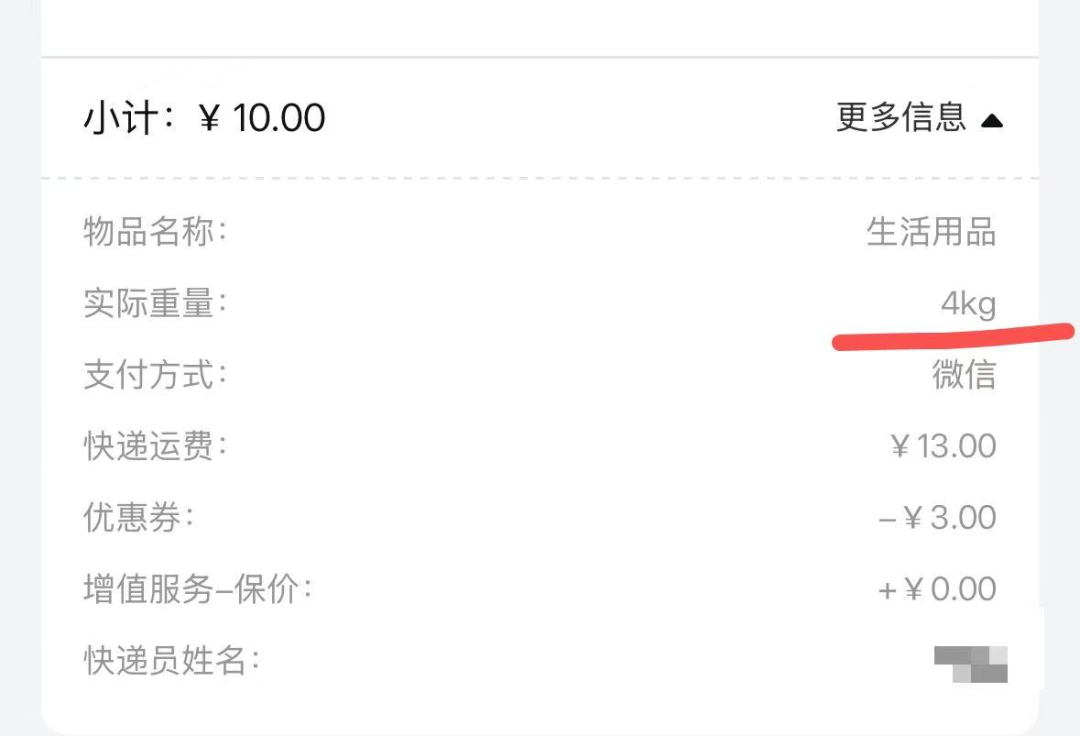Click the –¥3.00 coupon discount value

click(x=937, y=518)
